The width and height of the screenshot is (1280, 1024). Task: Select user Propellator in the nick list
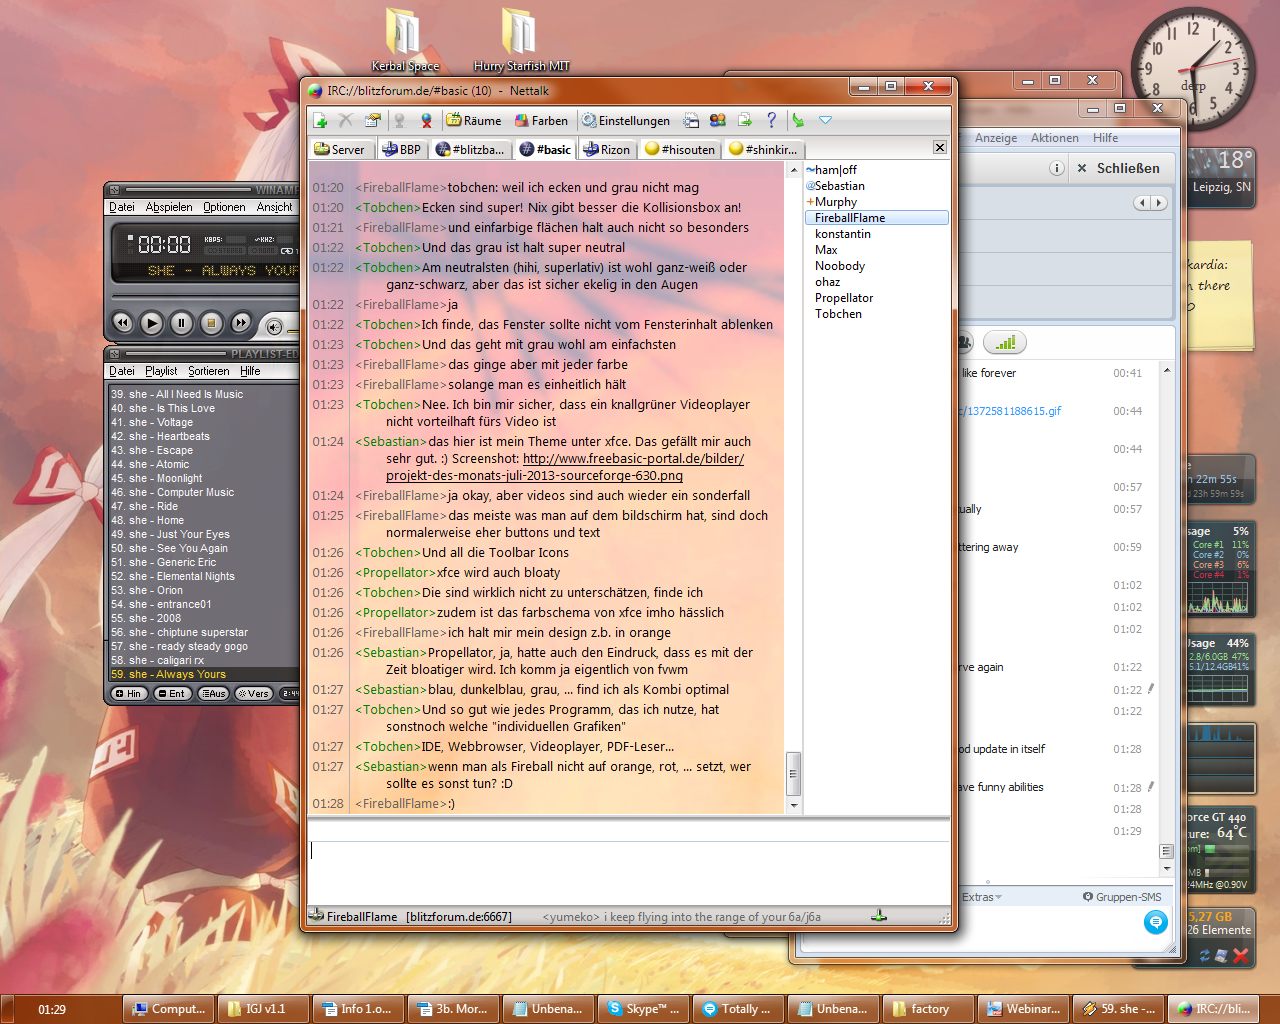(x=844, y=298)
